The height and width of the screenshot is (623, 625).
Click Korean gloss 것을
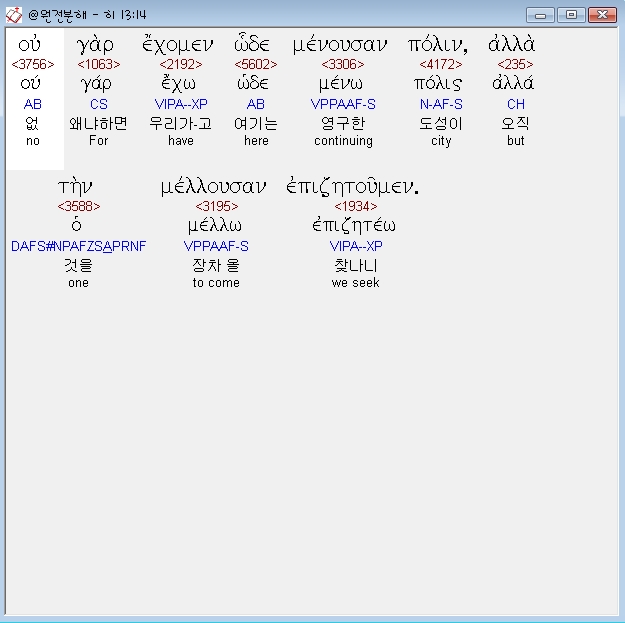tap(79, 265)
